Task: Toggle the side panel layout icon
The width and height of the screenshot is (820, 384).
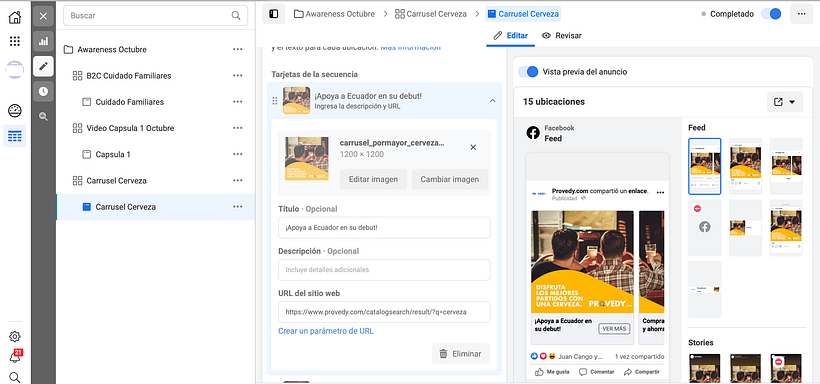Action: pyautogui.click(x=274, y=14)
